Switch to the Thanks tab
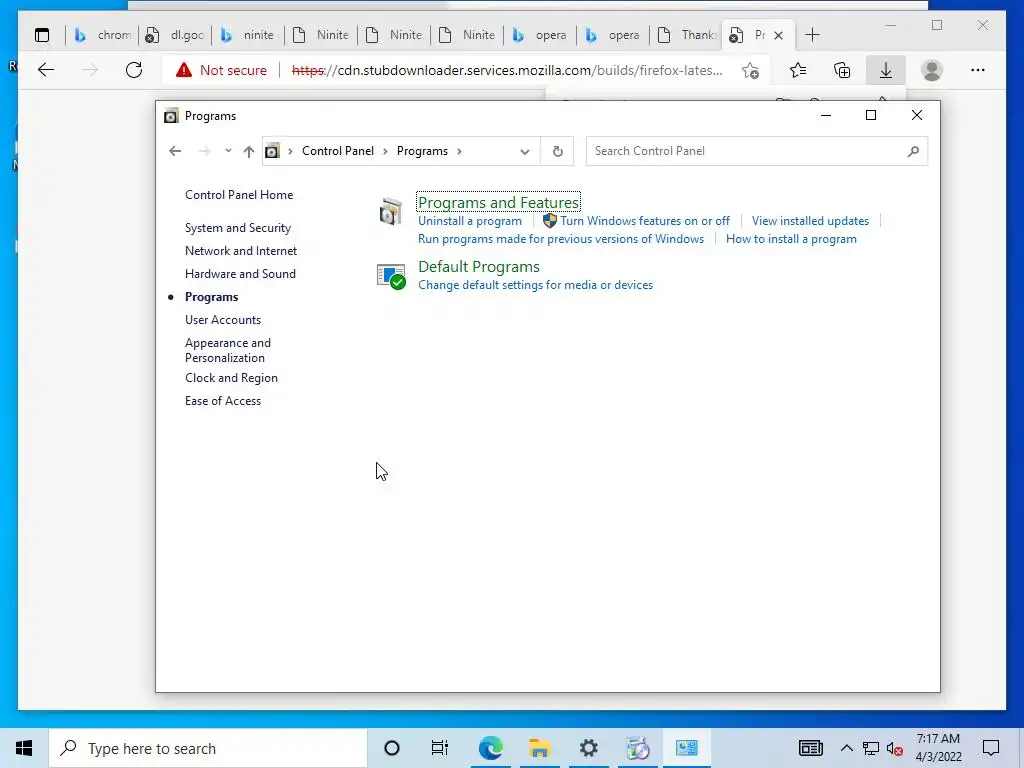 pos(686,35)
